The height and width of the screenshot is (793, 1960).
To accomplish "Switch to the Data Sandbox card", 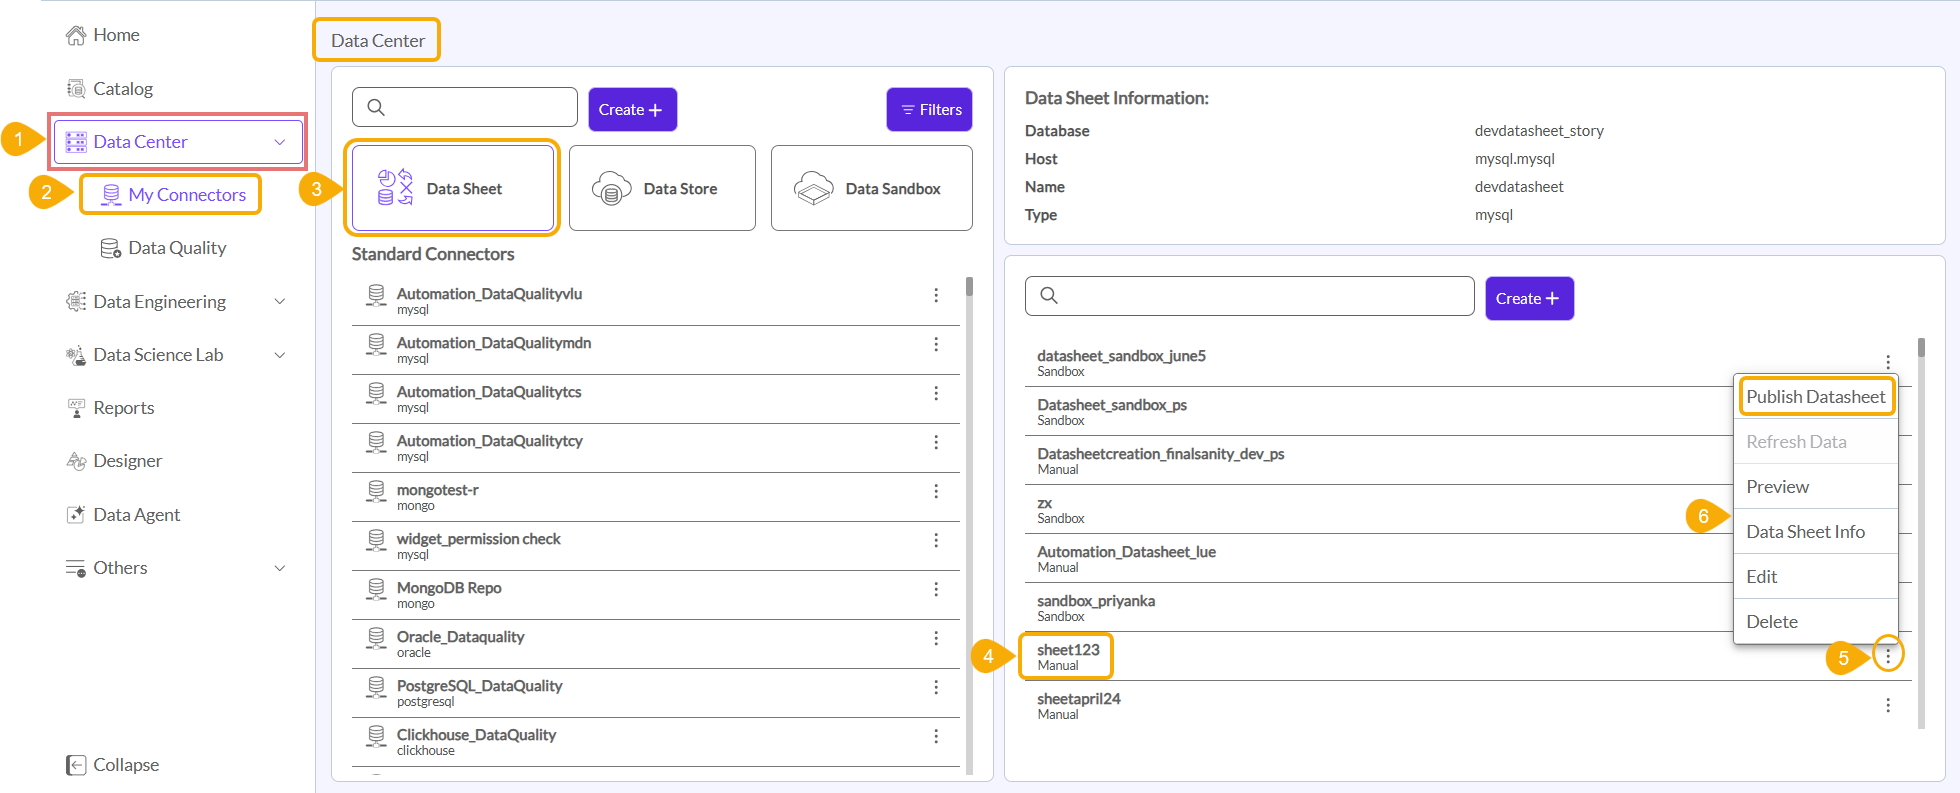I will (x=871, y=188).
